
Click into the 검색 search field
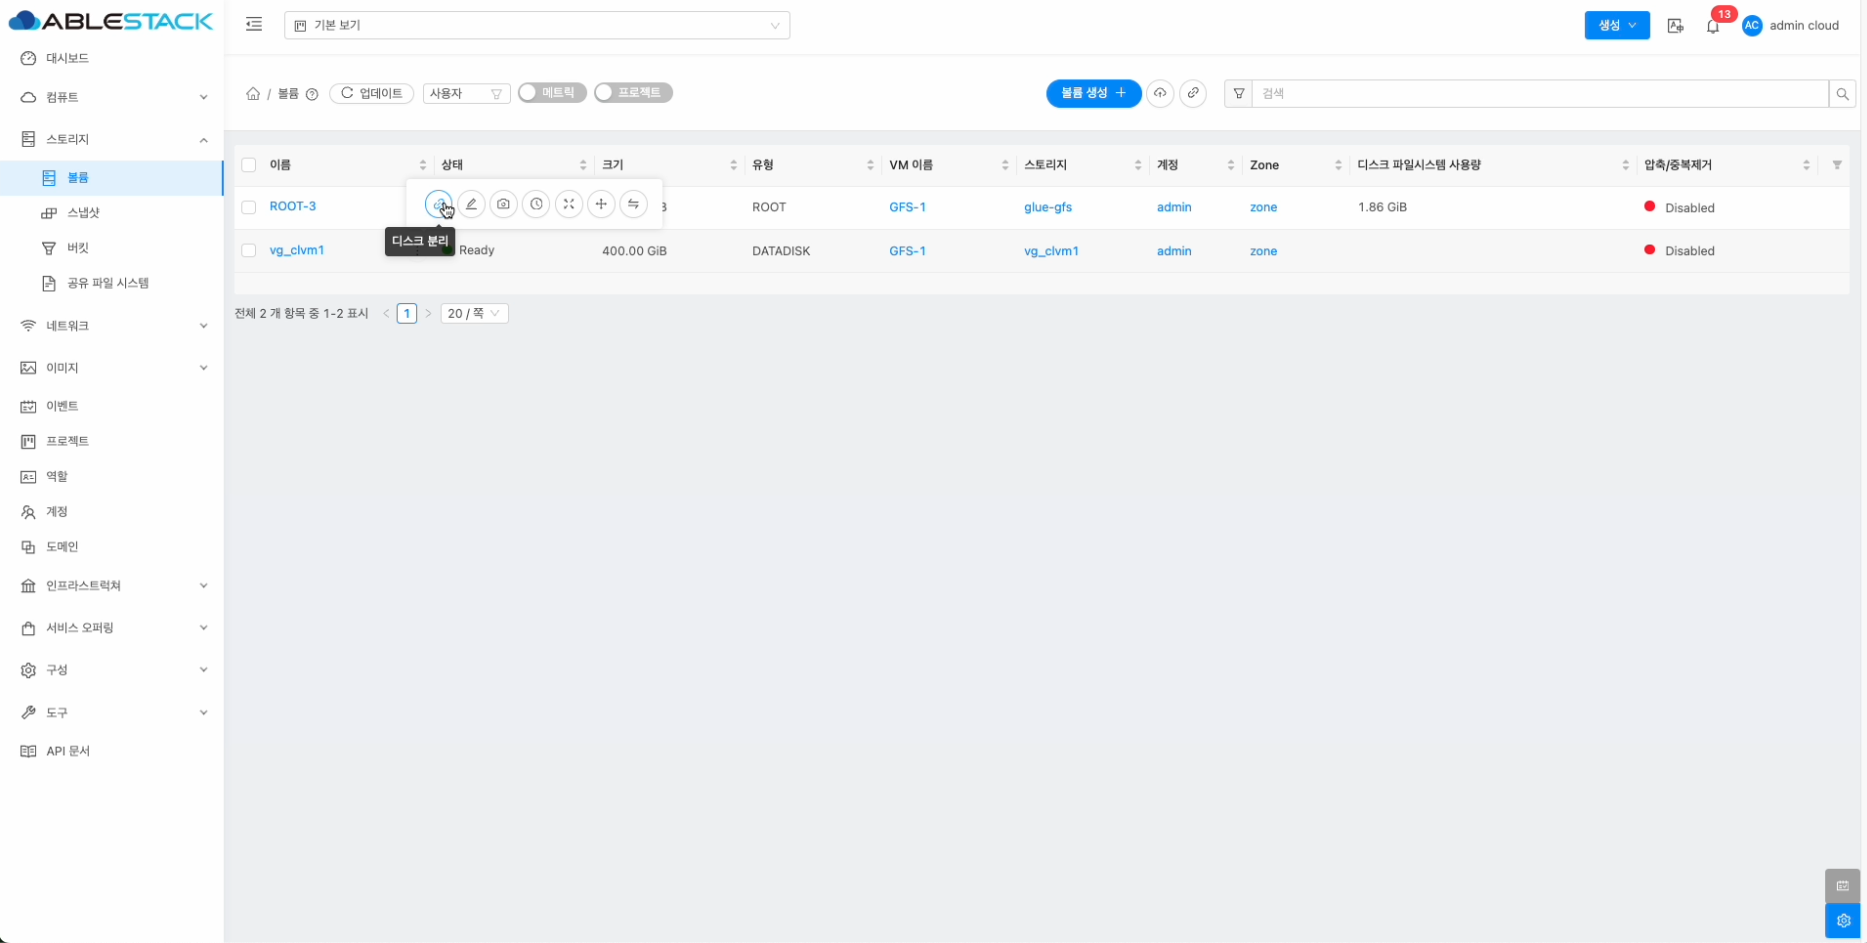[1538, 94]
